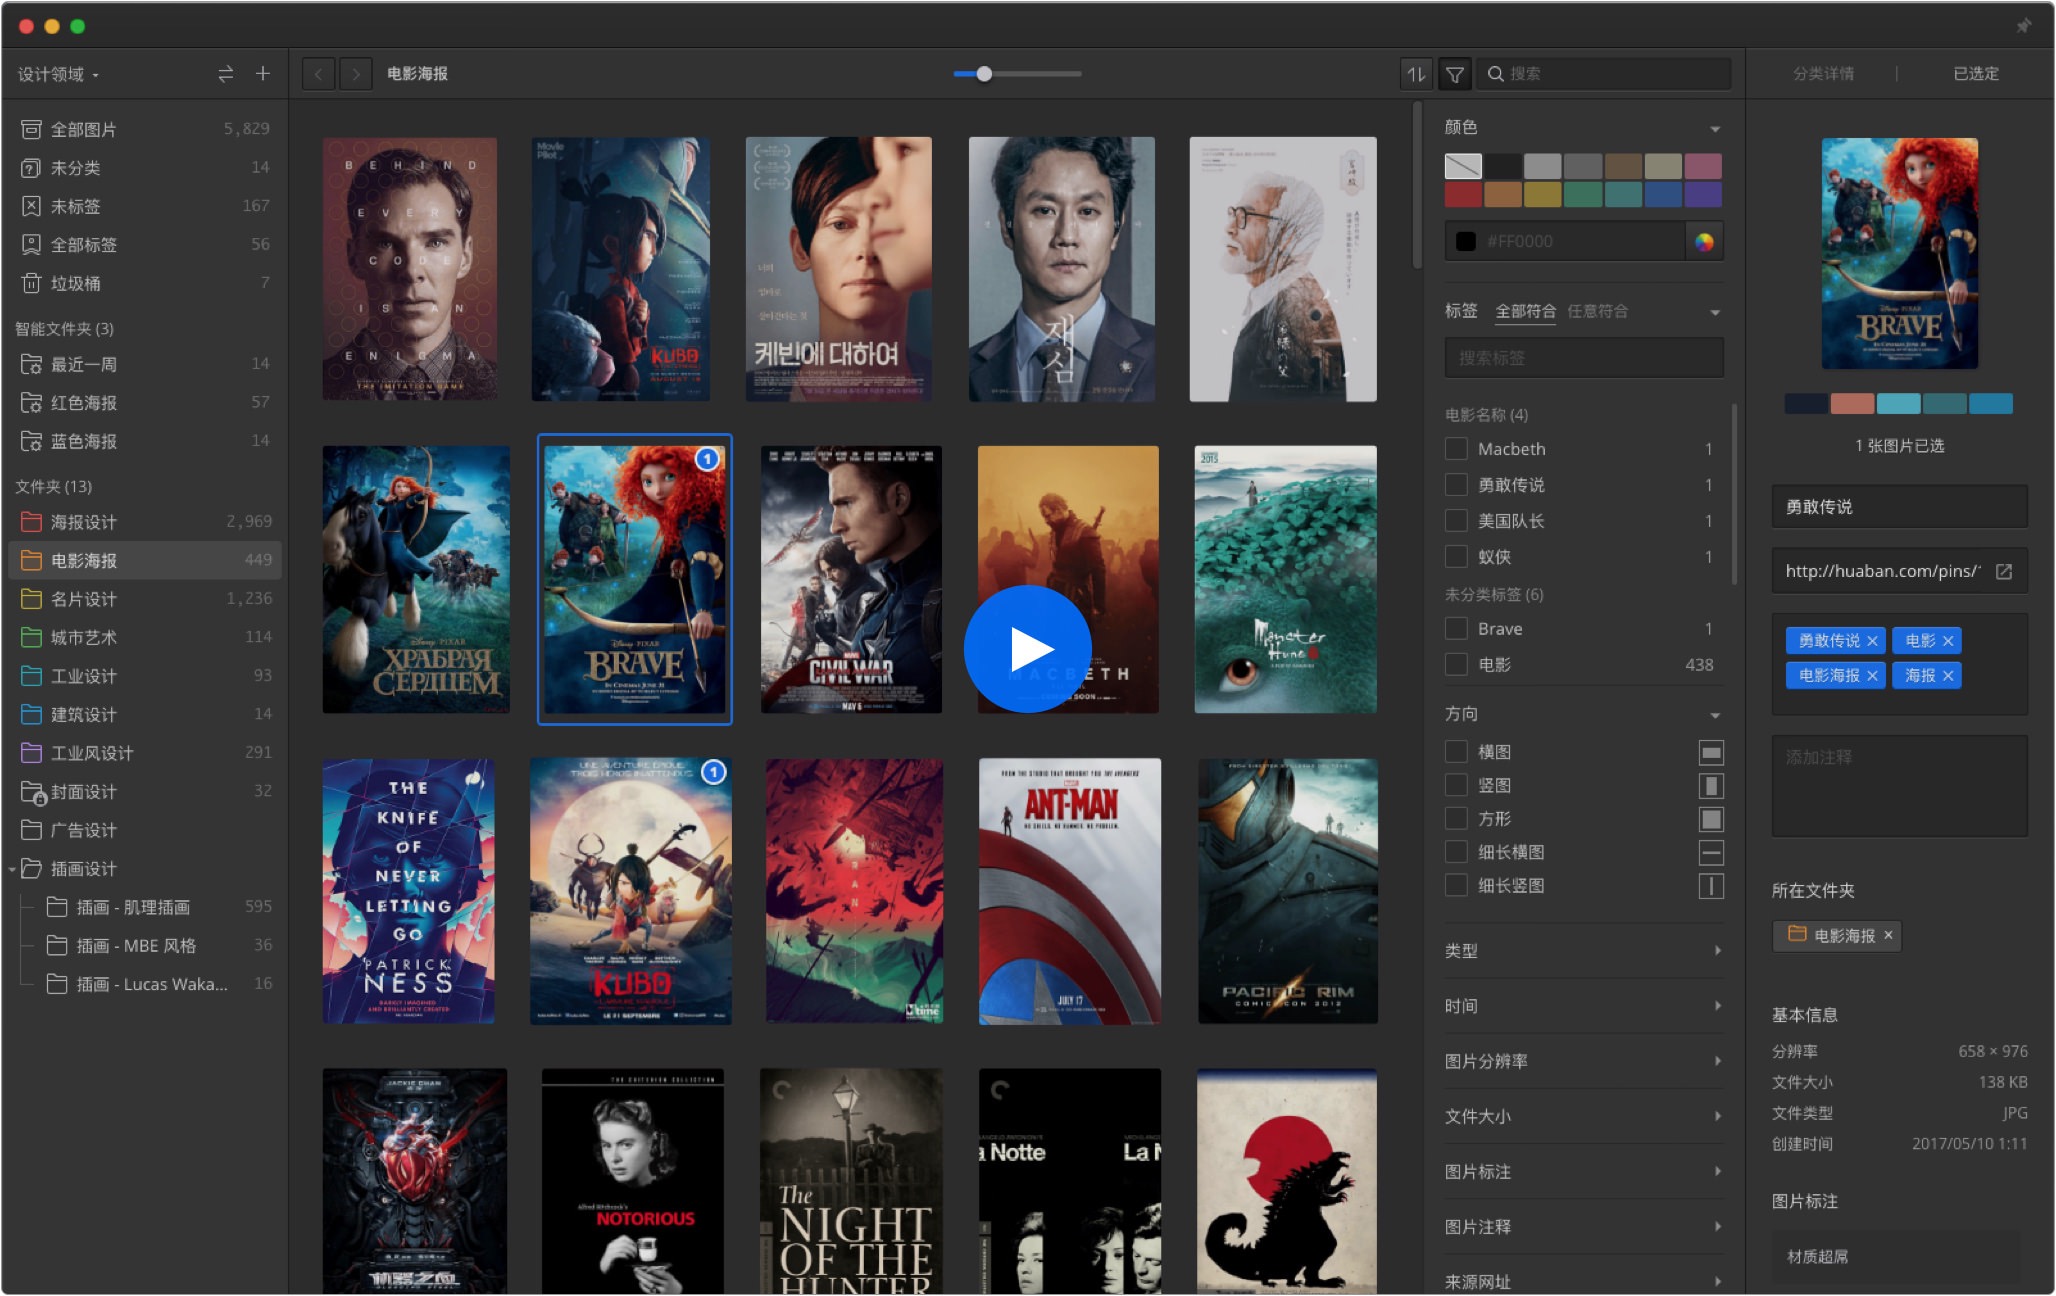This screenshot has height=1296, width=2056.
Task: Remove the 勇敢传说 tag
Action: click(1872, 641)
